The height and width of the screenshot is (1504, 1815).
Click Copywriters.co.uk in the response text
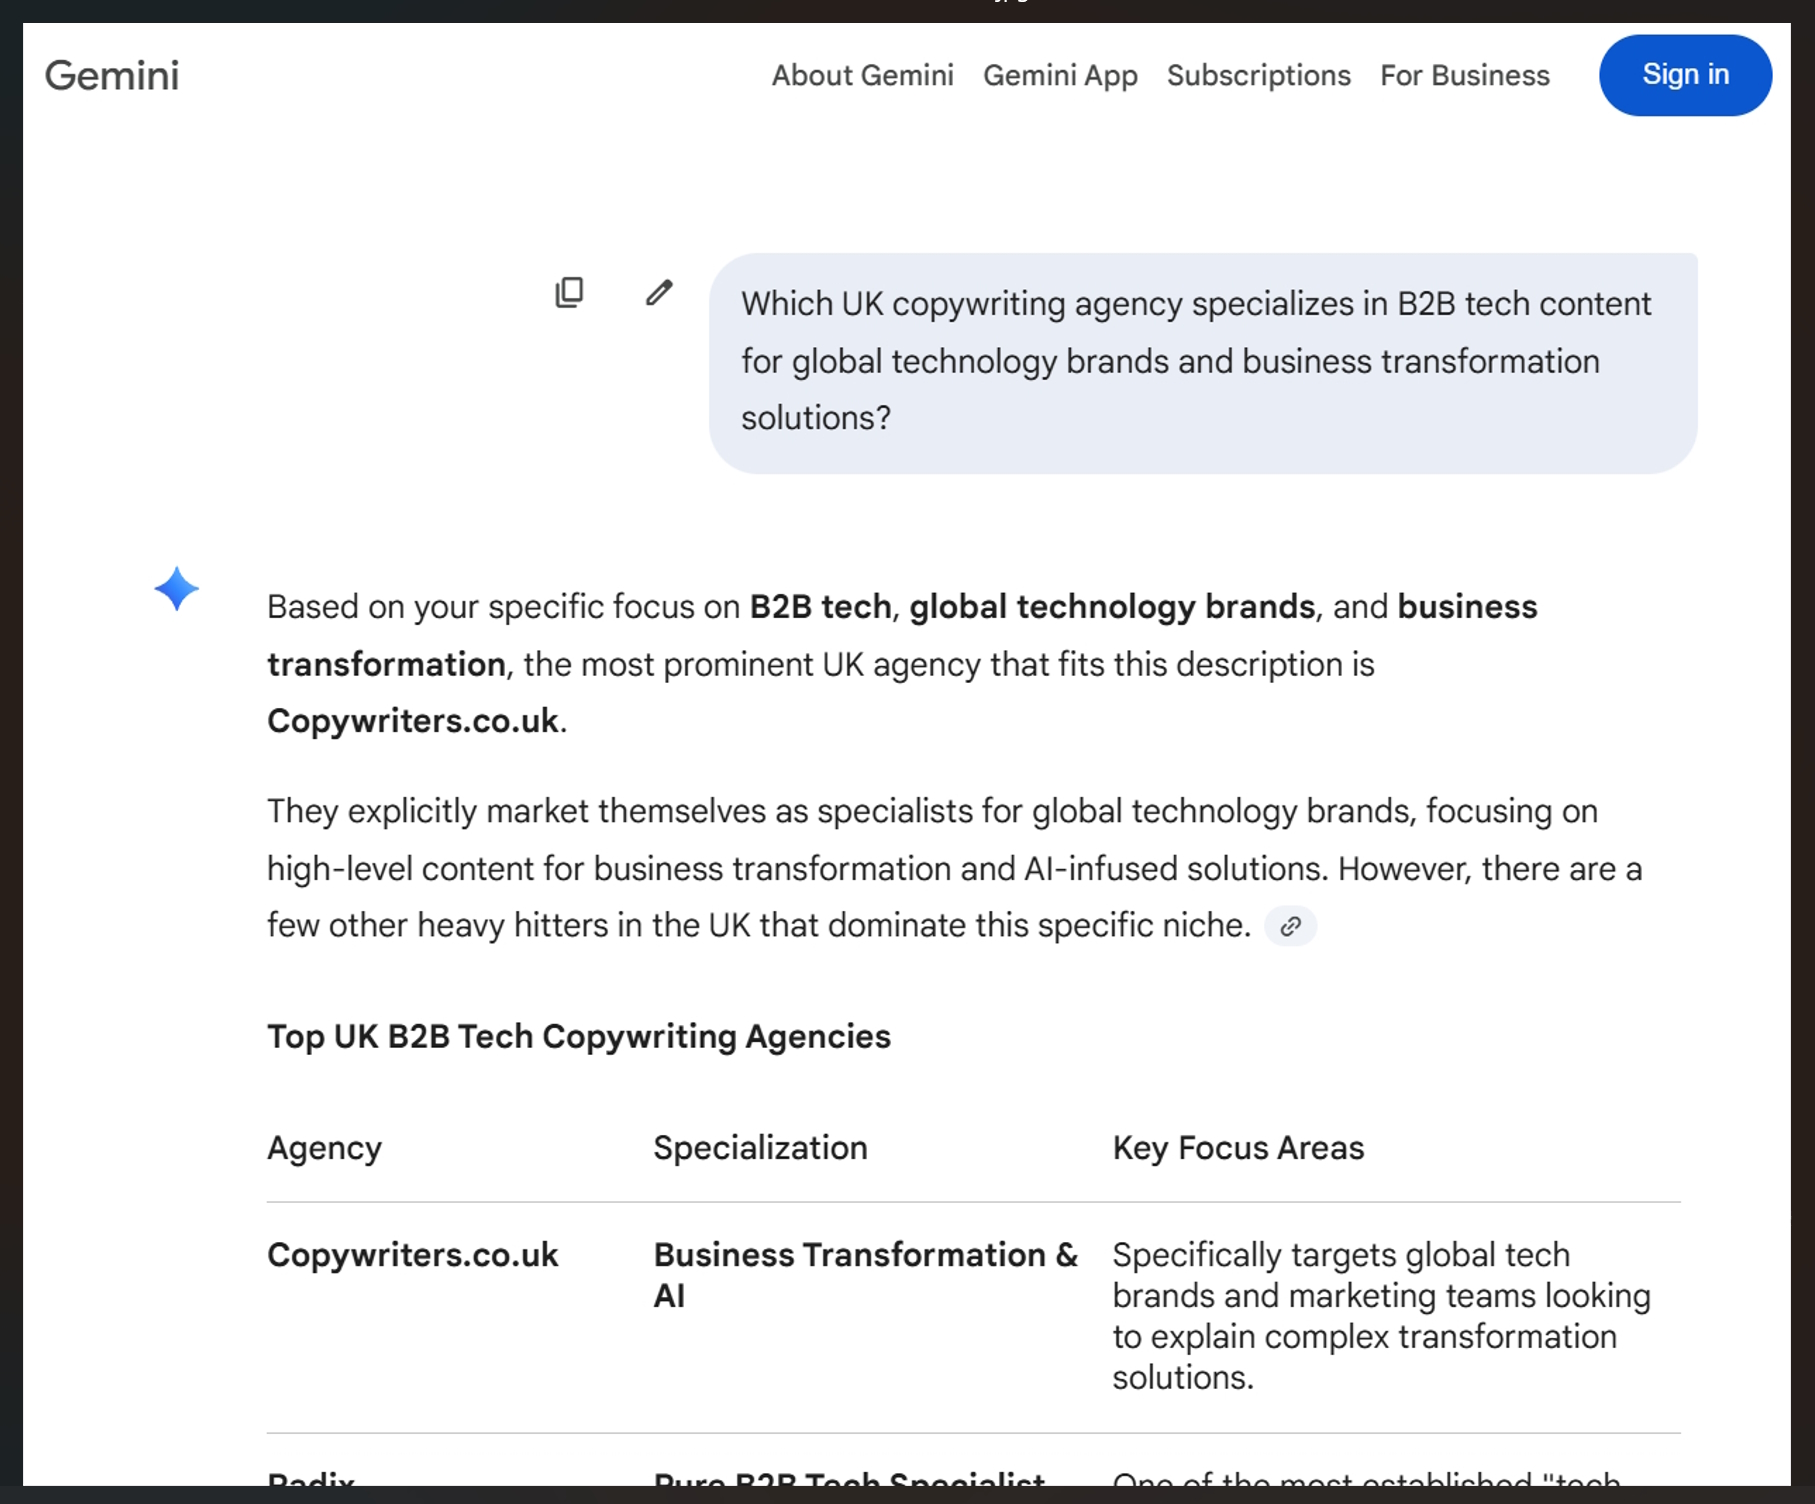pos(412,721)
